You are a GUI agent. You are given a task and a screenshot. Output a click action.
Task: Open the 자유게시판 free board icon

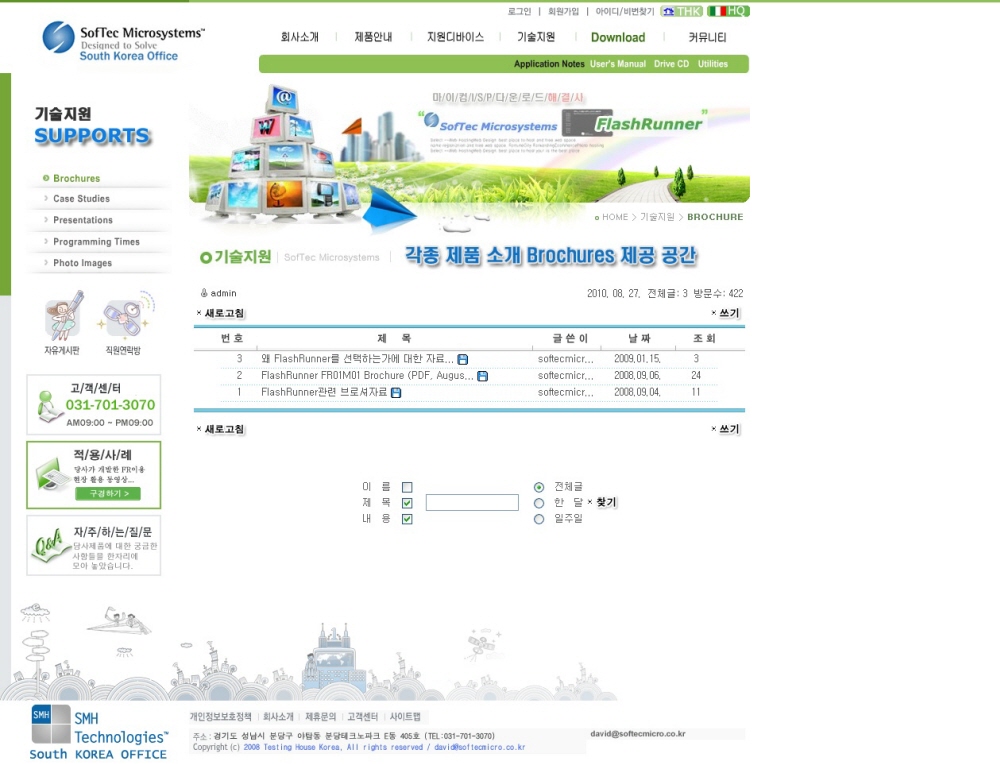[62, 323]
